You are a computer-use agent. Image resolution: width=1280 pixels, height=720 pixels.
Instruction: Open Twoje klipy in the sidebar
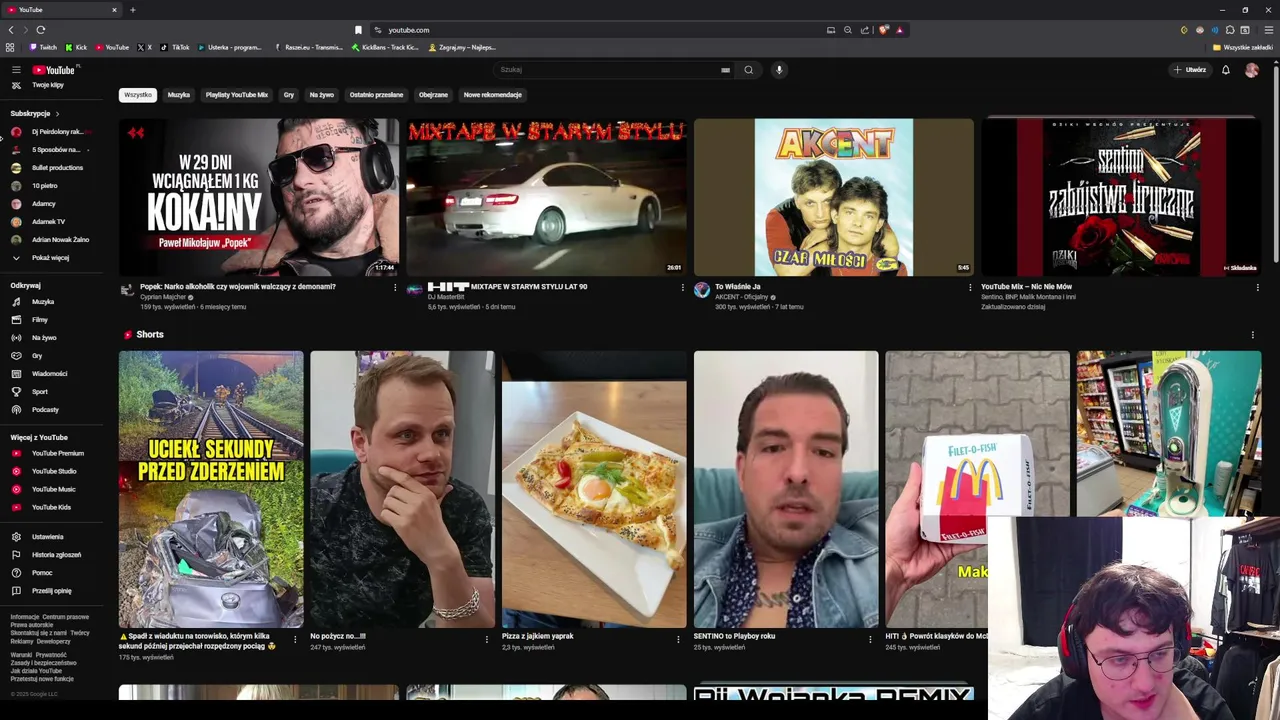[x=50, y=85]
